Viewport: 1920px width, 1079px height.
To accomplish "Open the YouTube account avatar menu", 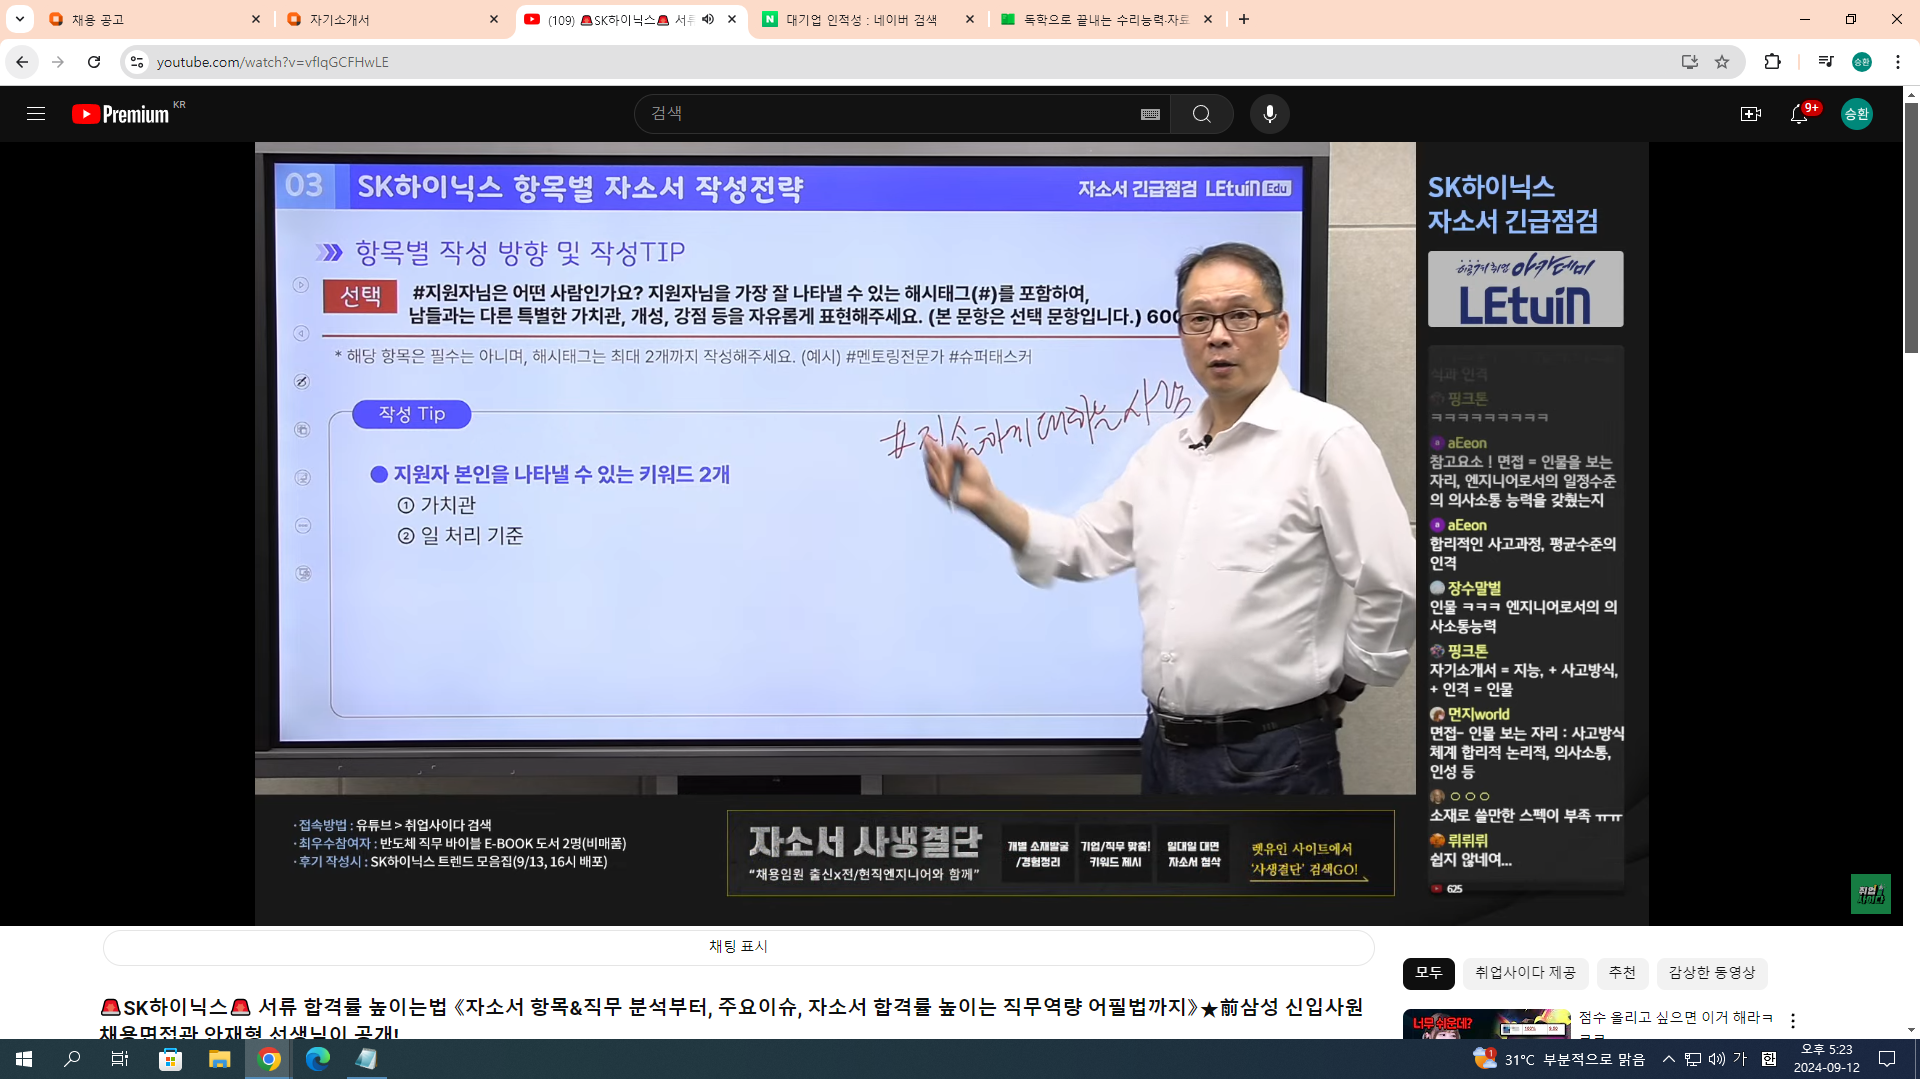I will pos(1856,114).
